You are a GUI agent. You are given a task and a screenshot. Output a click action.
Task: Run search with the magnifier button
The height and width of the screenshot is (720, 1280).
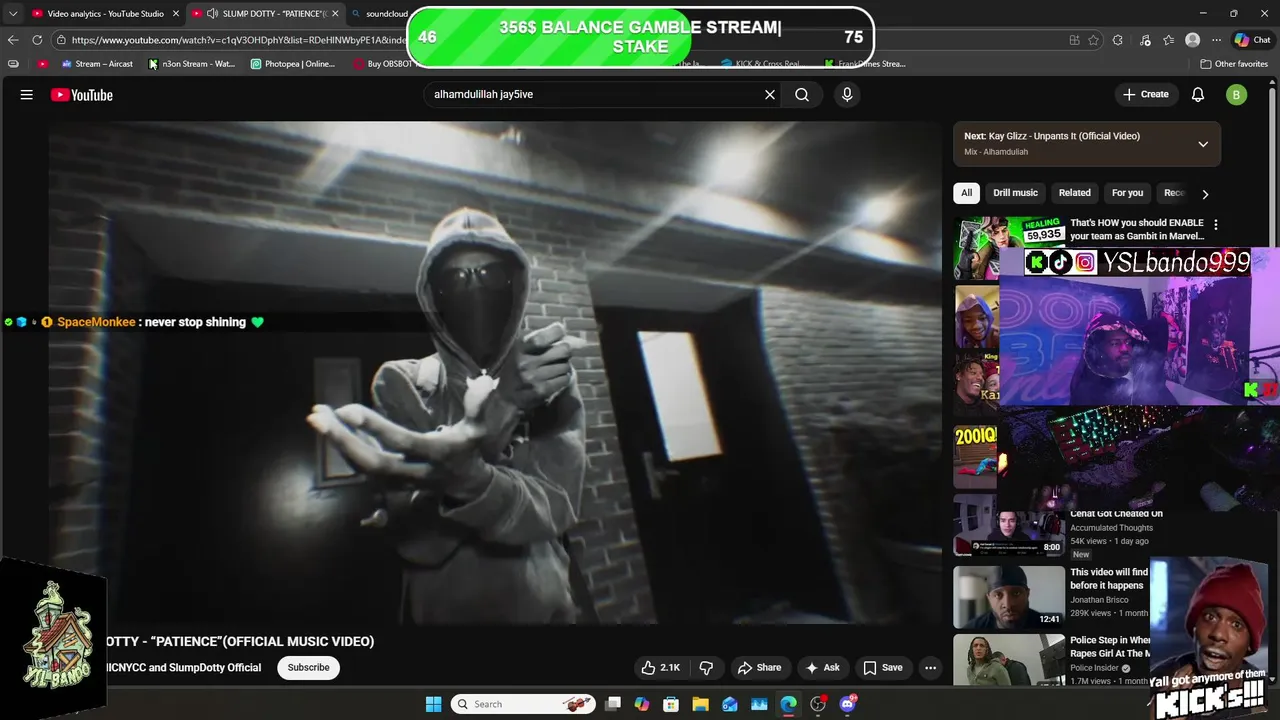[802, 95]
